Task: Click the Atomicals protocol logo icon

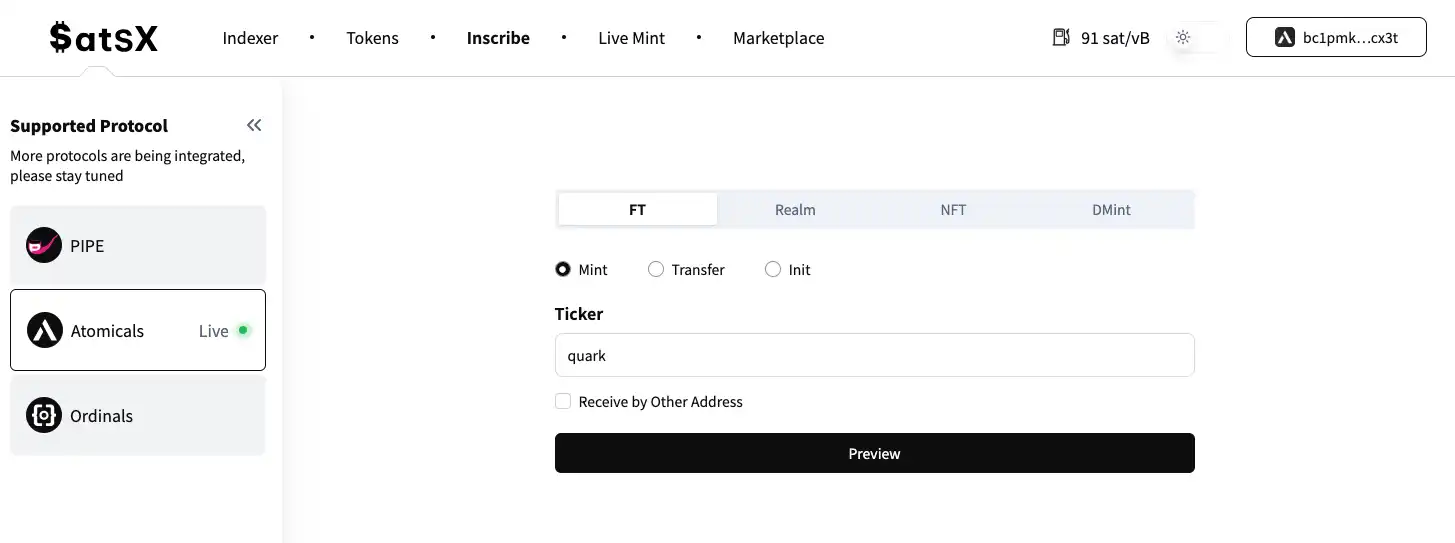Action: (44, 330)
